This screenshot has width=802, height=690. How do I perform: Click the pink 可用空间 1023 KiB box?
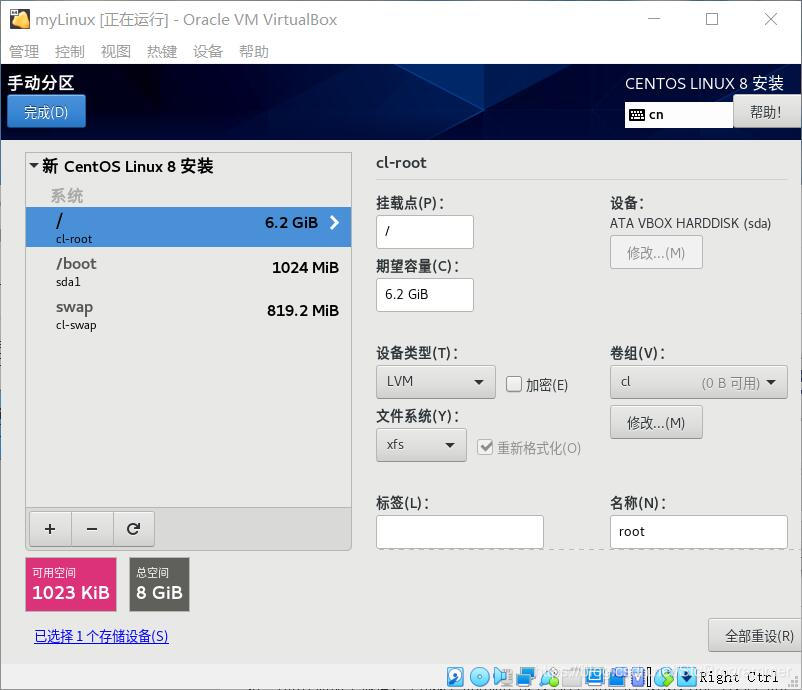(x=71, y=584)
